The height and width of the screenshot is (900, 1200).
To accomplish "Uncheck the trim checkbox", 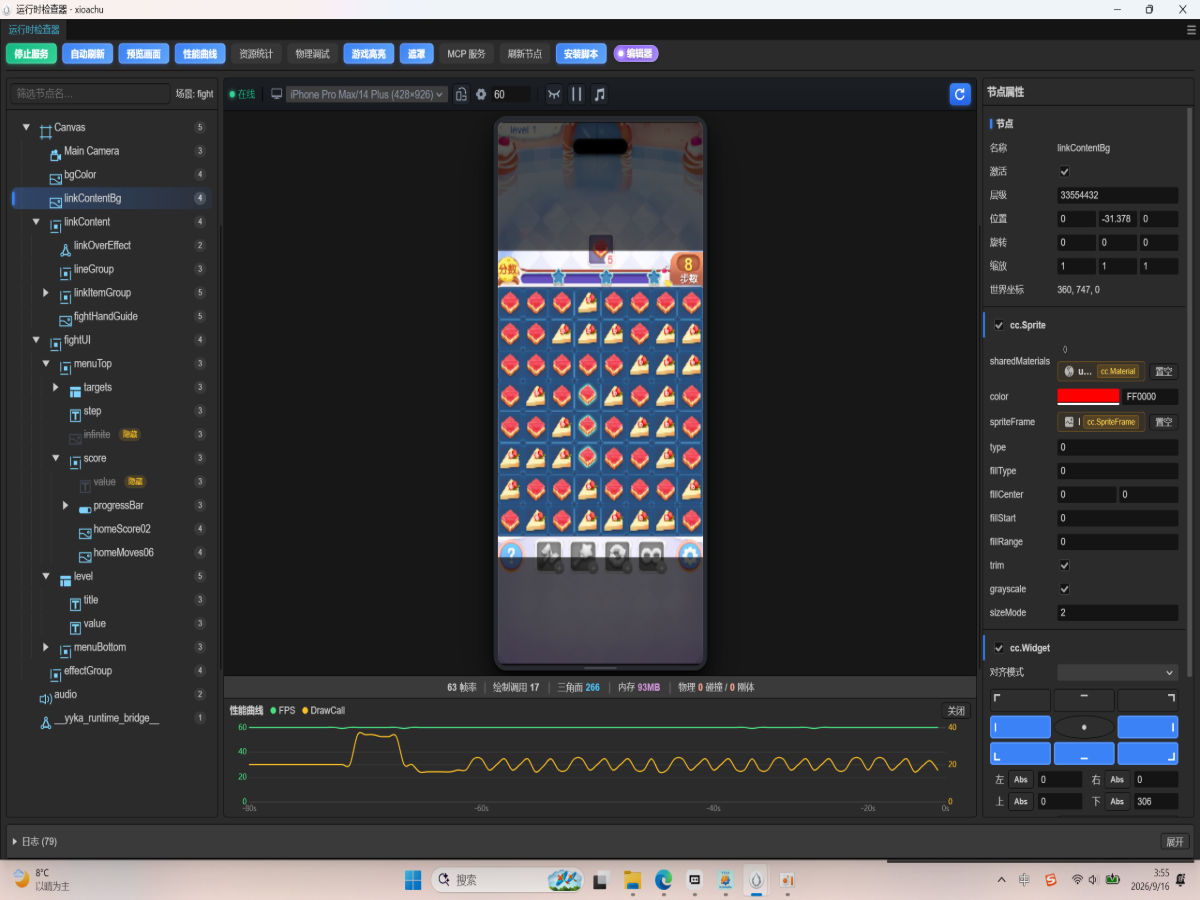I will tap(1064, 565).
